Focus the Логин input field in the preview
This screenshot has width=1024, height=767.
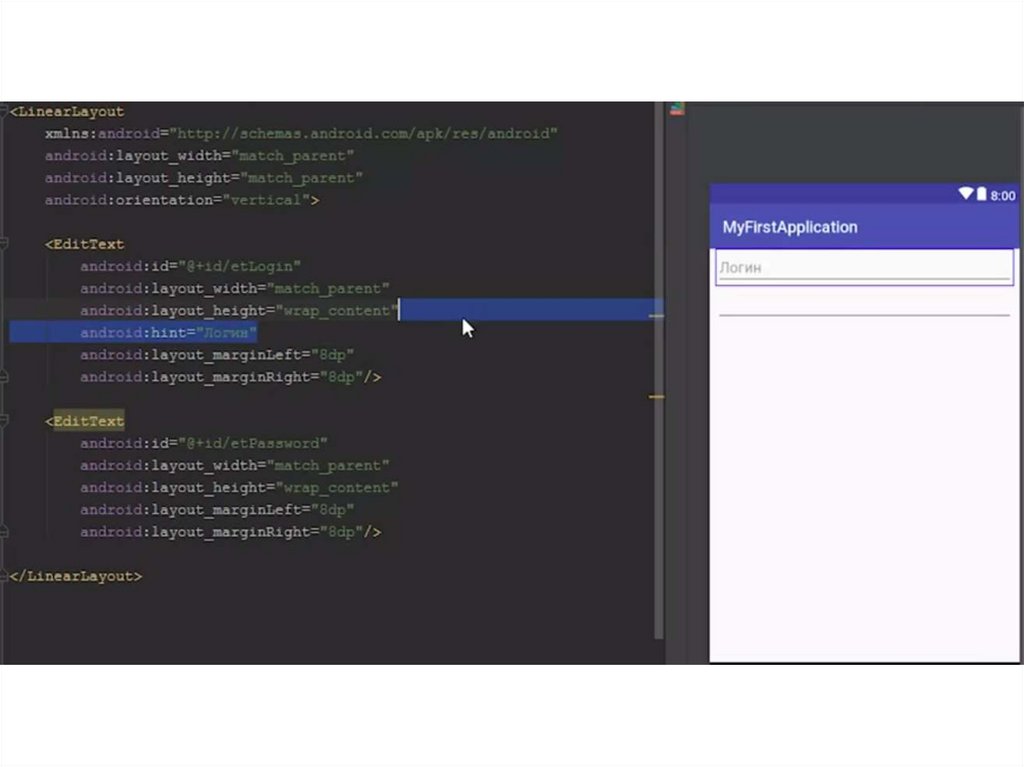(864, 267)
